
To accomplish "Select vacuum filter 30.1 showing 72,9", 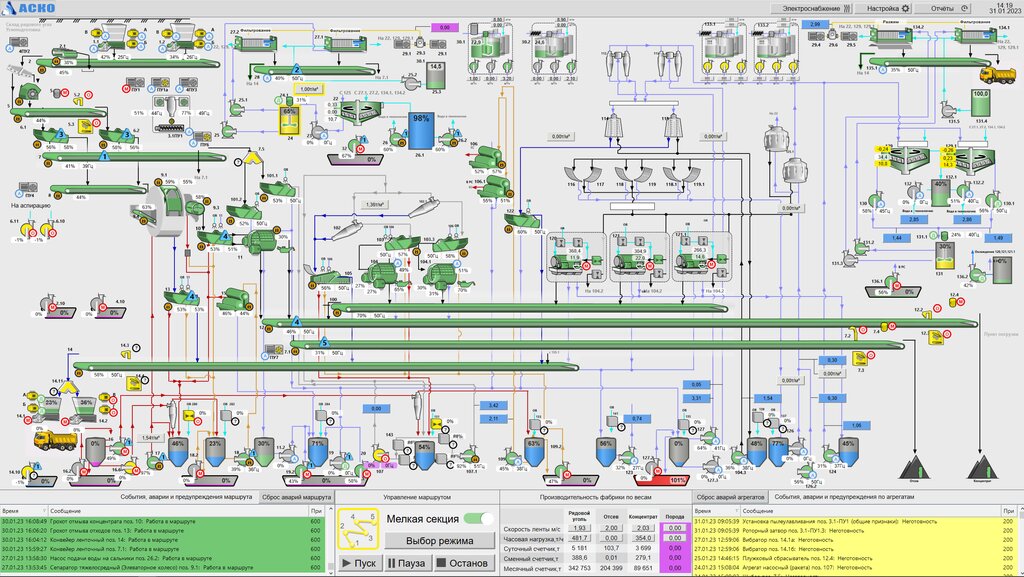I will (x=490, y=47).
